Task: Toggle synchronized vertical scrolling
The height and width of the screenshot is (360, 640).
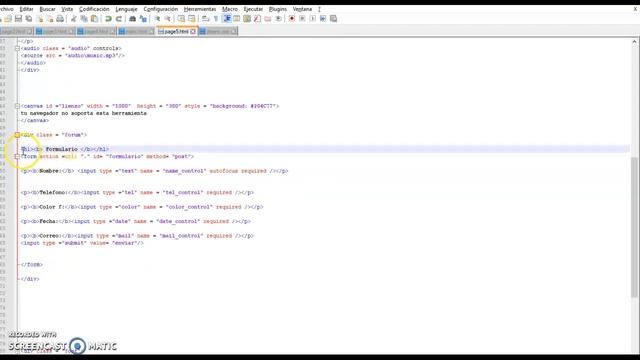Action: pyautogui.click(x=181, y=19)
